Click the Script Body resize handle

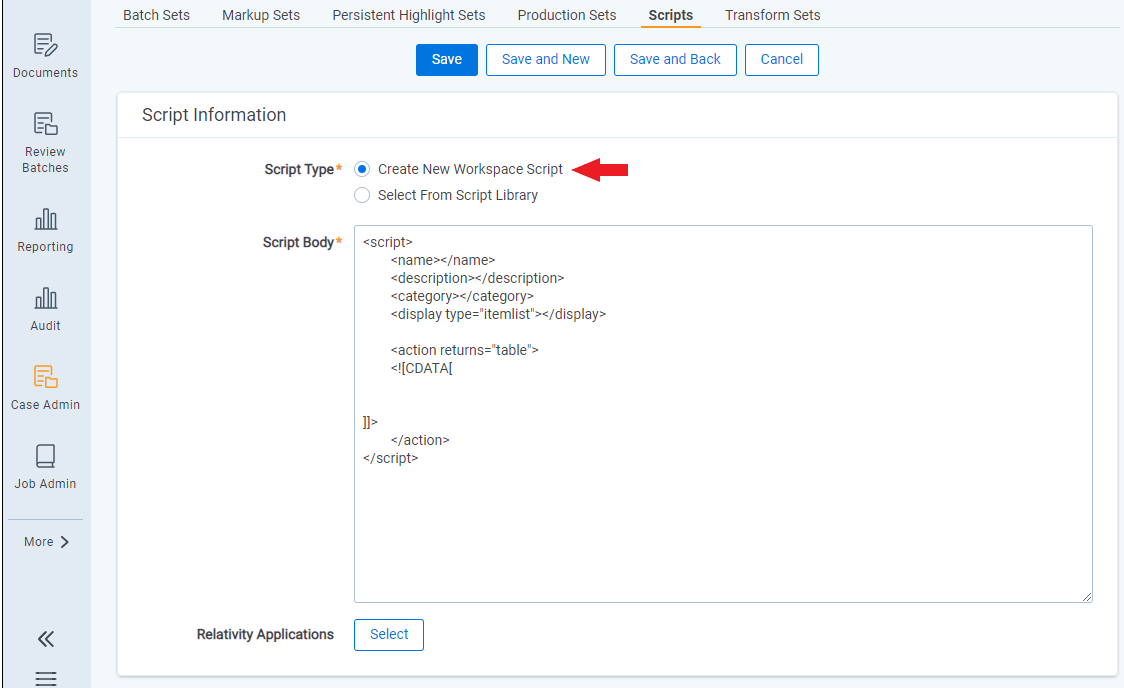1087,596
